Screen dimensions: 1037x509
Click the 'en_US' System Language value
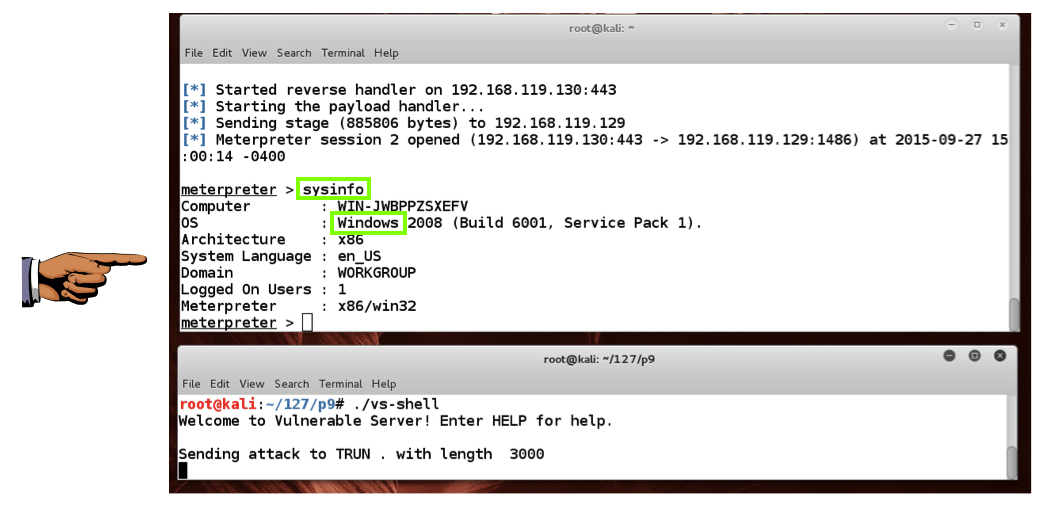click(x=359, y=256)
